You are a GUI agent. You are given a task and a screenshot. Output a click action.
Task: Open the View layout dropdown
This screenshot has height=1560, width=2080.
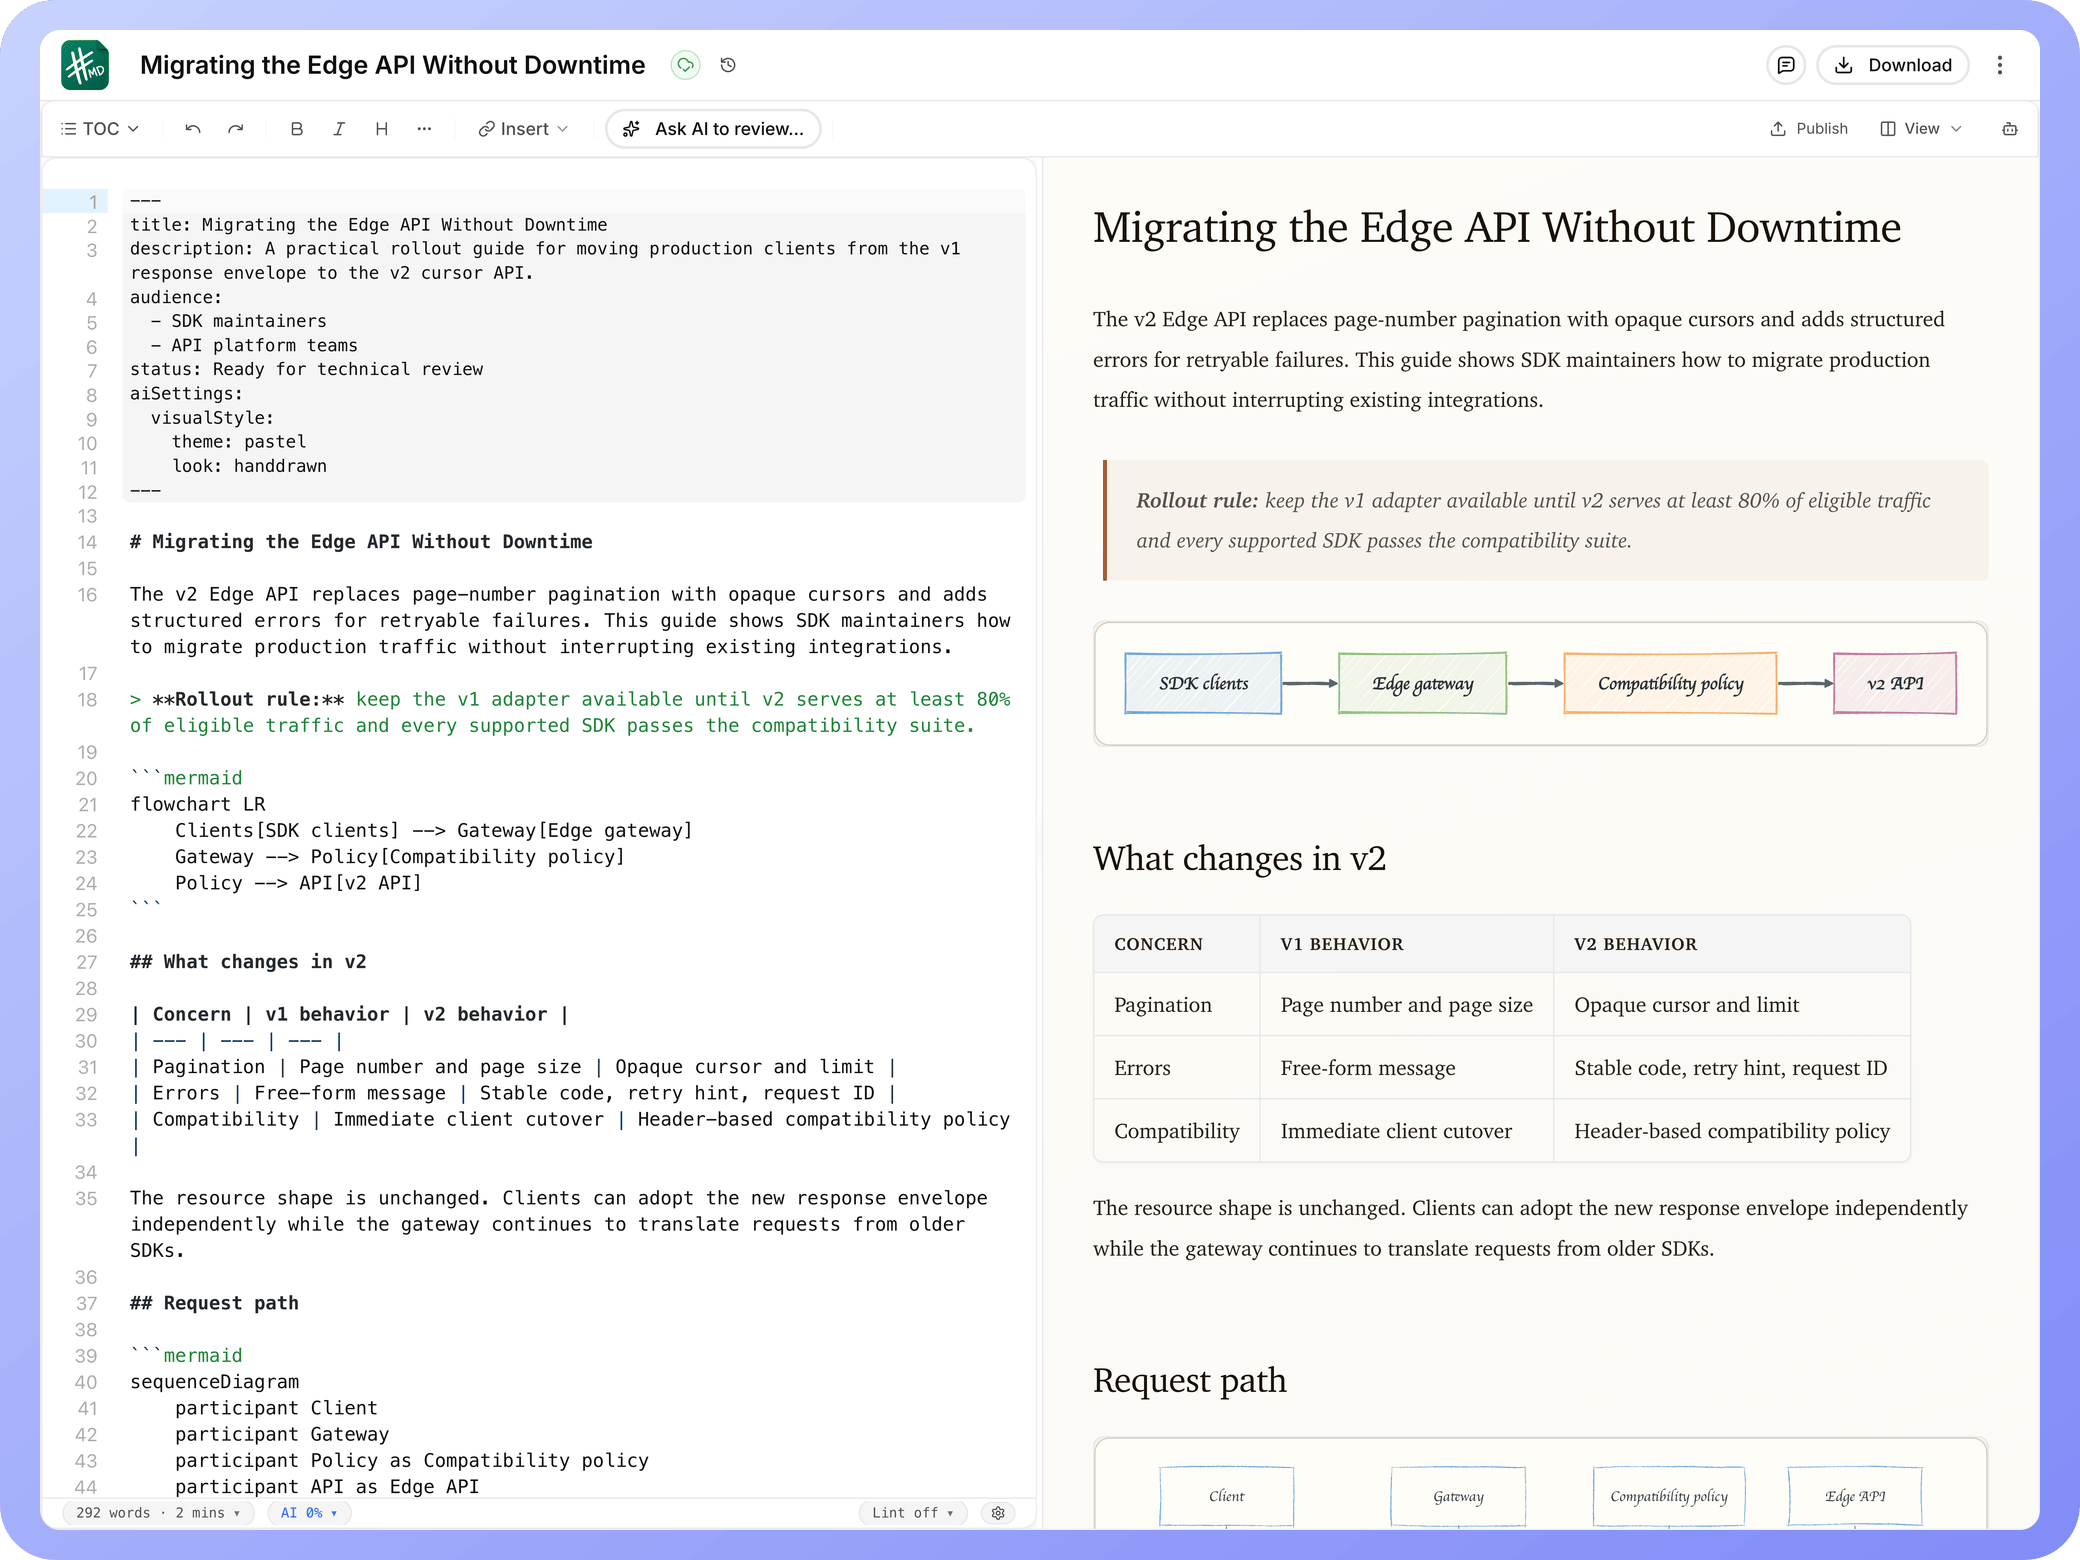point(1921,129)
